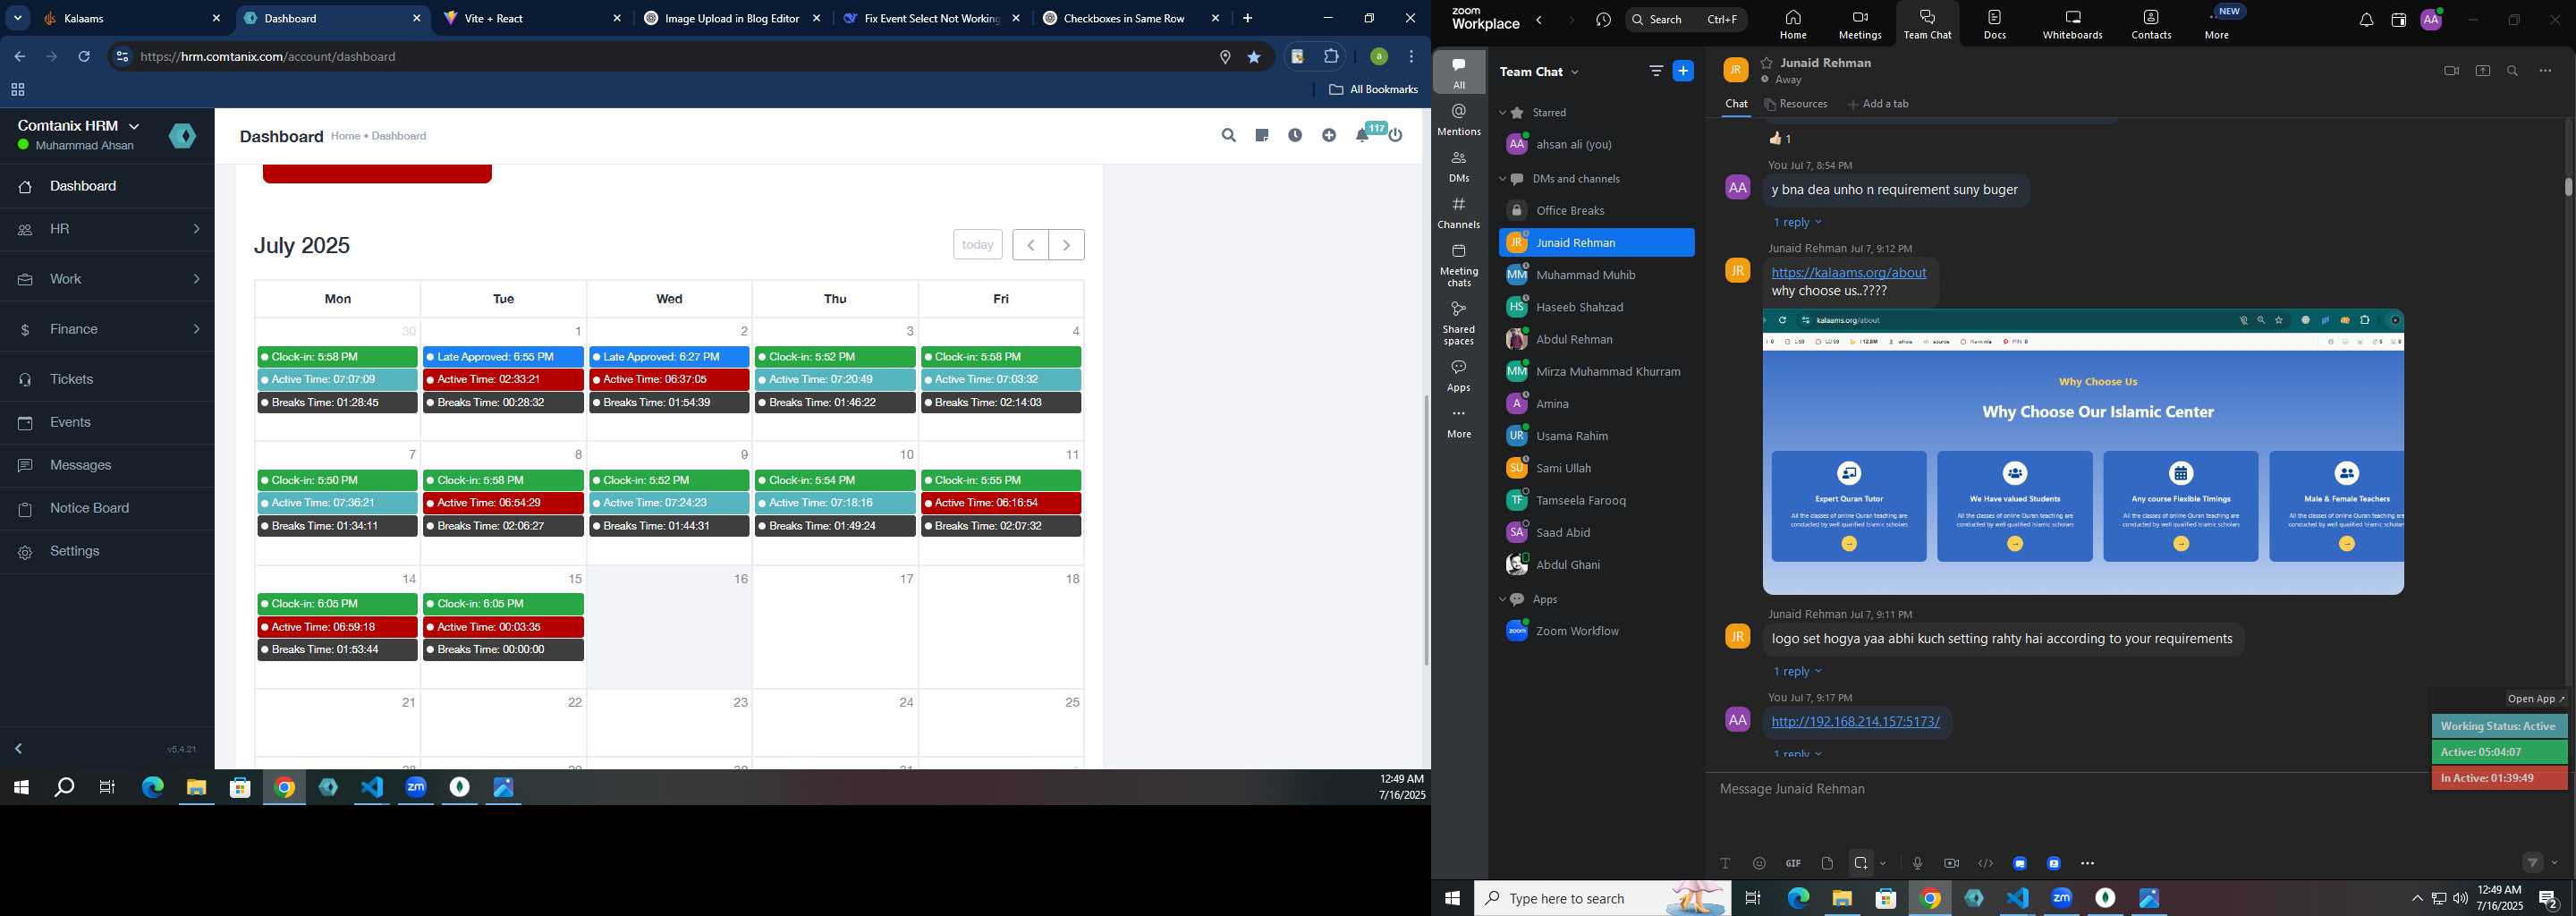Open the Resources tab in Junaid's chat

[1796, 104]
